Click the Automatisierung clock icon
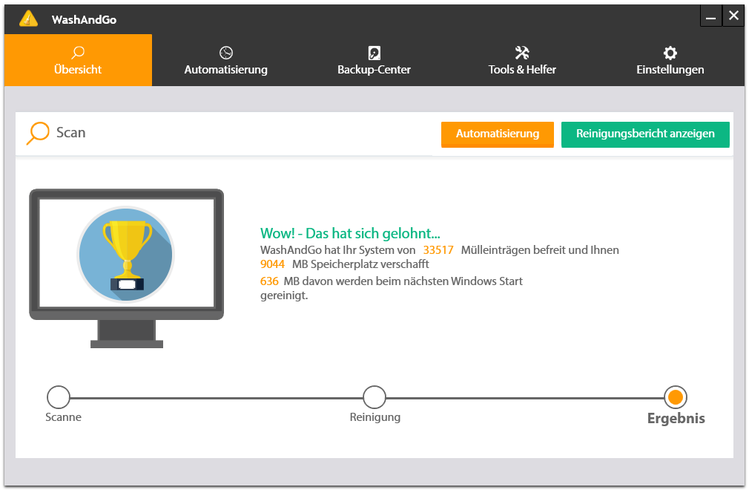Screen dimensions: 749x490 [x=226, y=53]
